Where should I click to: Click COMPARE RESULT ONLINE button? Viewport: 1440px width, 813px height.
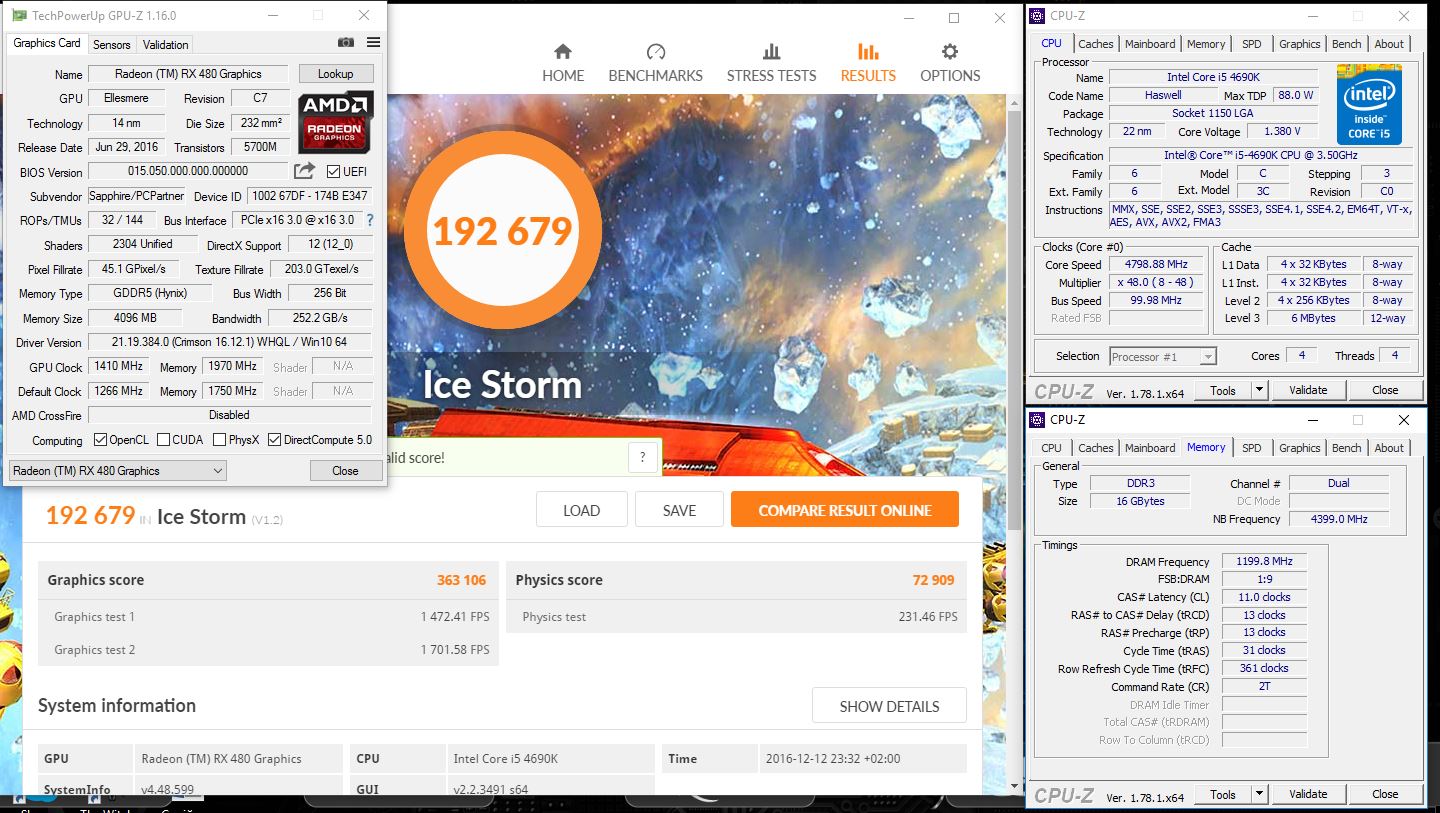coord(845,510)
